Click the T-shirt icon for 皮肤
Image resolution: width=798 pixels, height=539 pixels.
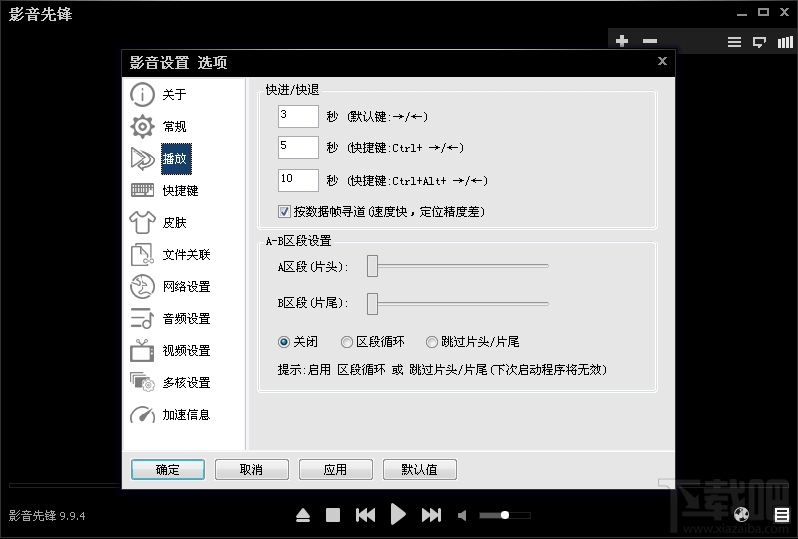(142, 222)
